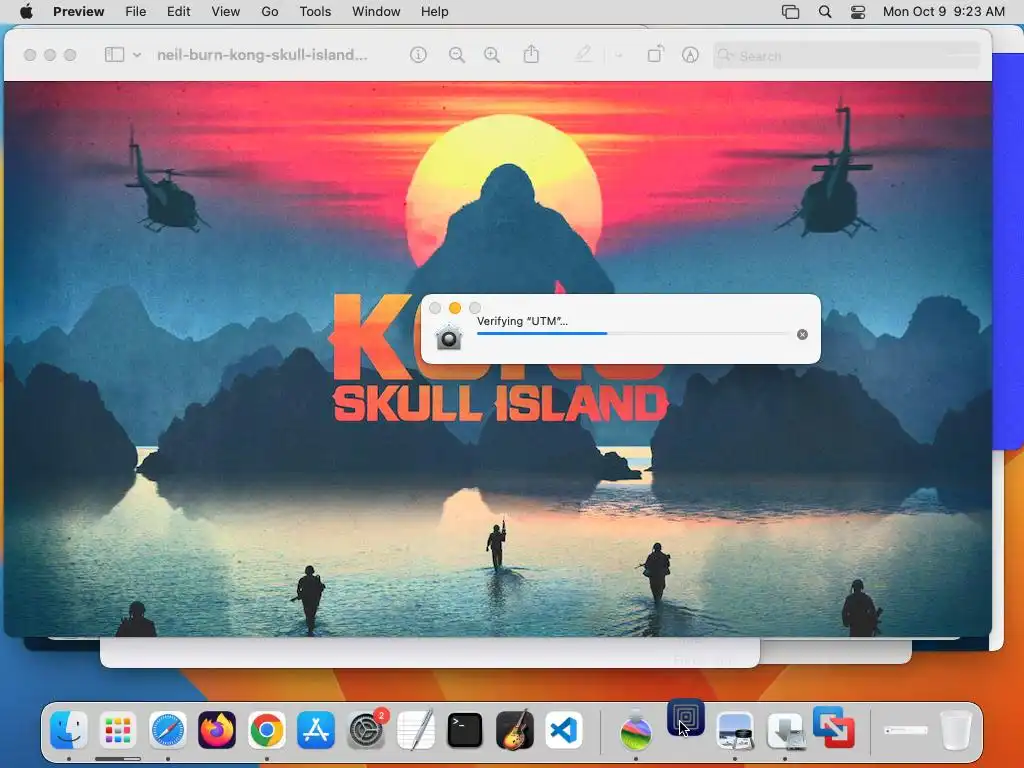Open the Go menu
This screenshot has height=768, width=1024.
[270, 12]
